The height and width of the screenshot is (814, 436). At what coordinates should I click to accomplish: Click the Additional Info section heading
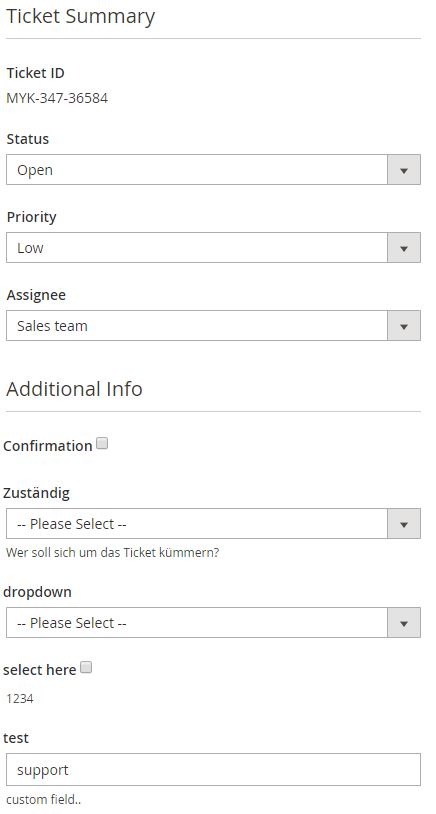pyautogui.click(x=74, y=389)
